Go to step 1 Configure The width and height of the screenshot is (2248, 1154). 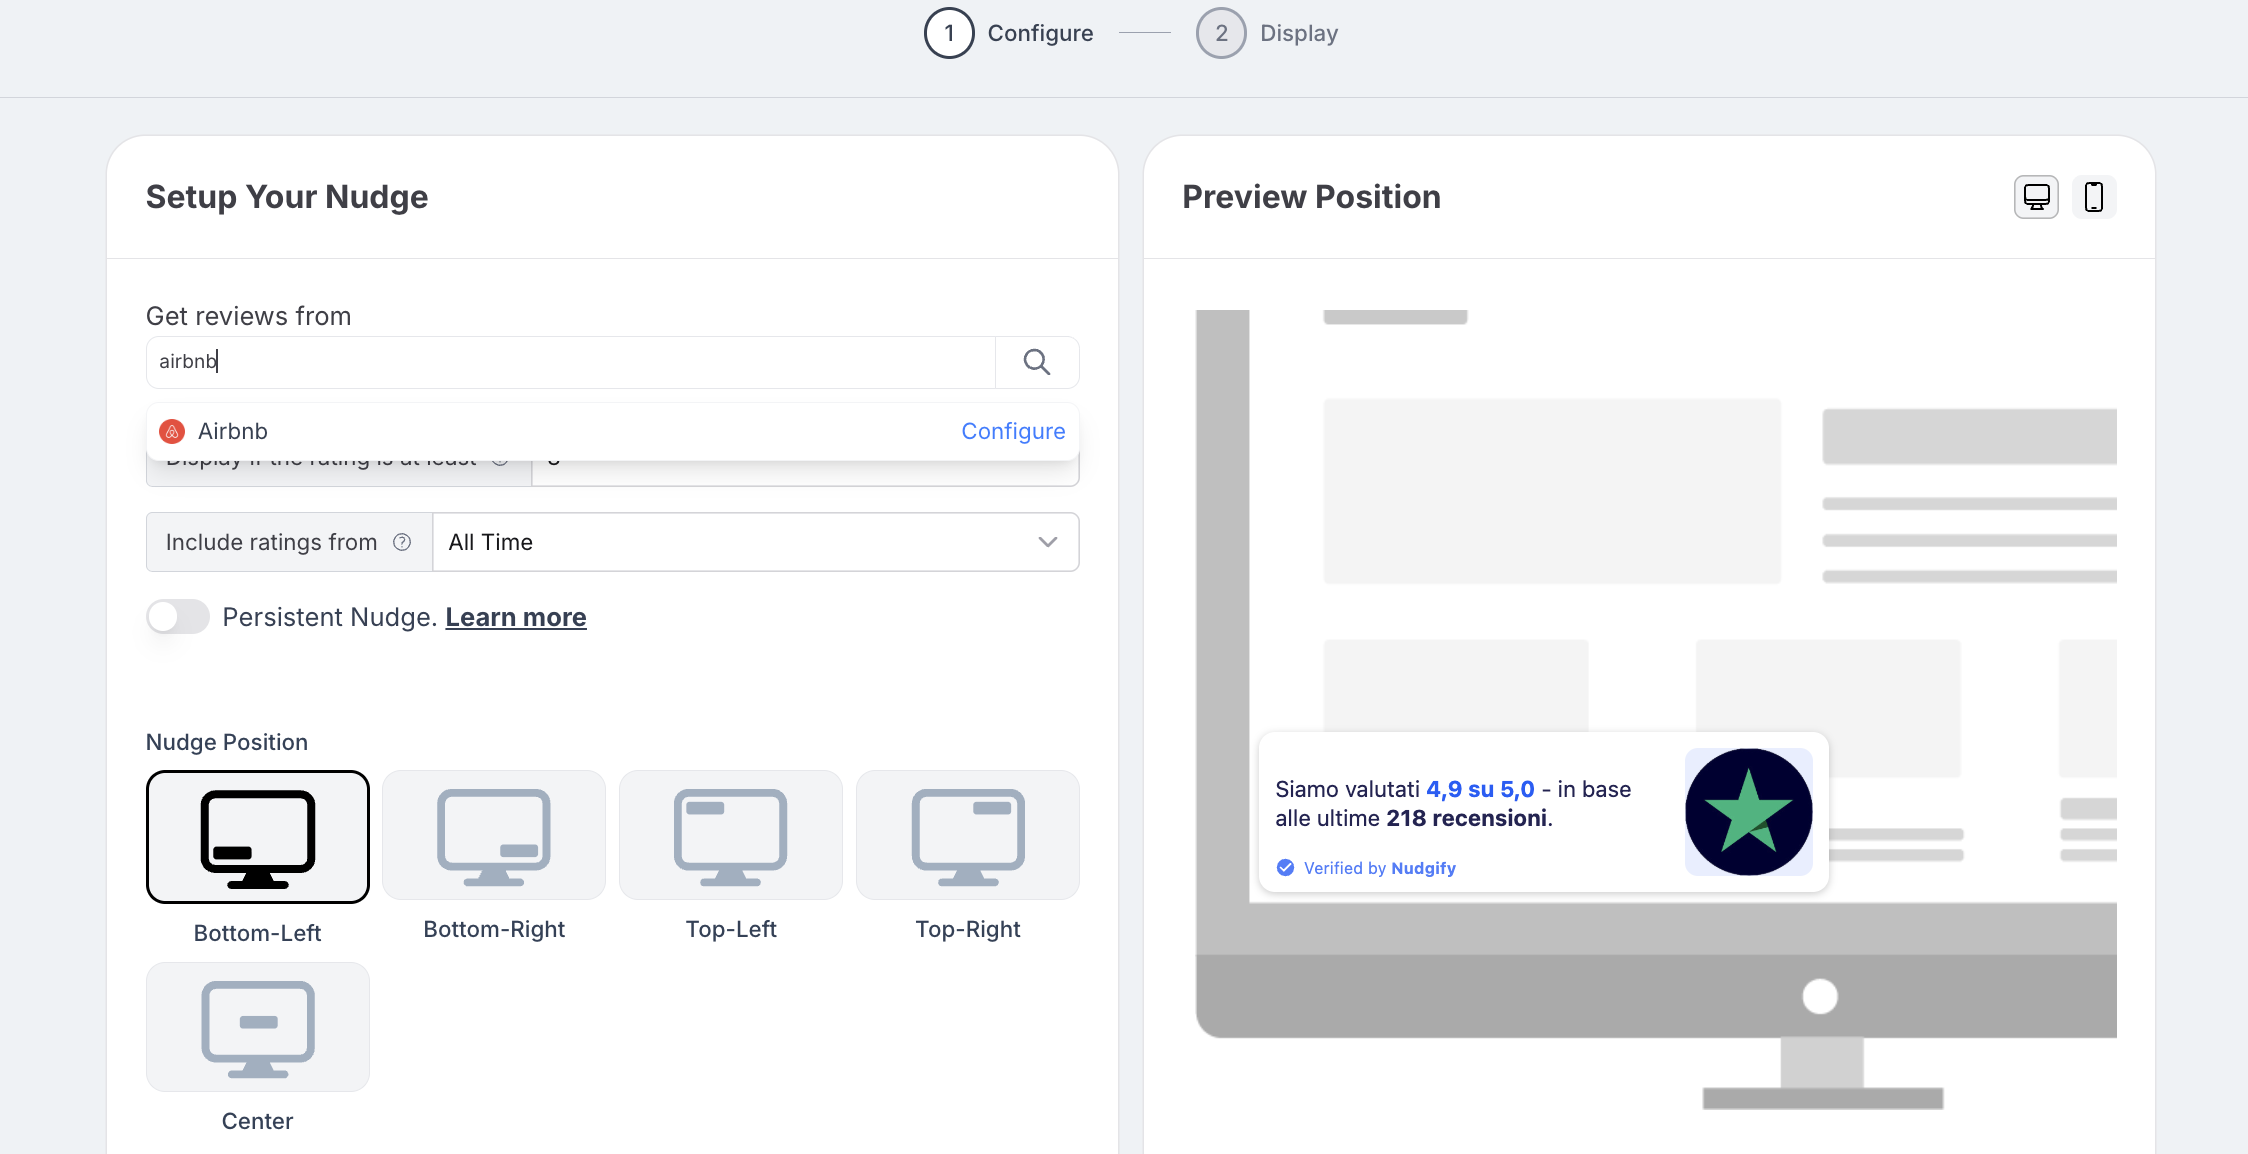949,33
